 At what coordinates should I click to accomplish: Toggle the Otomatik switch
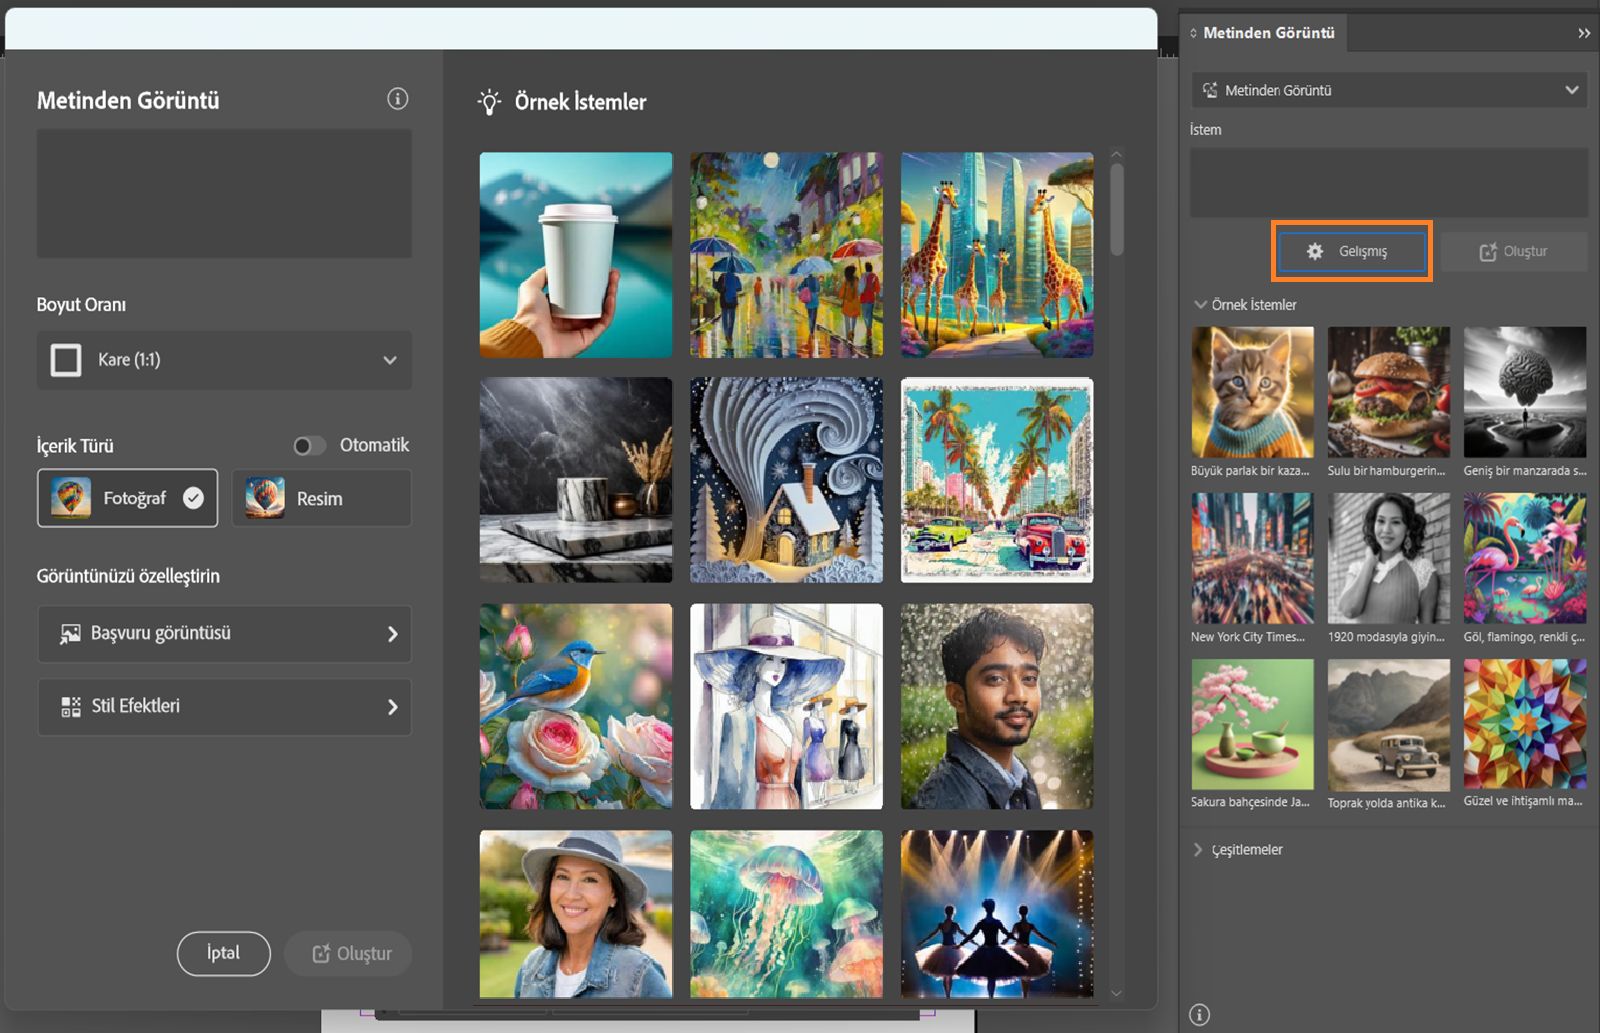click(309, 446)
